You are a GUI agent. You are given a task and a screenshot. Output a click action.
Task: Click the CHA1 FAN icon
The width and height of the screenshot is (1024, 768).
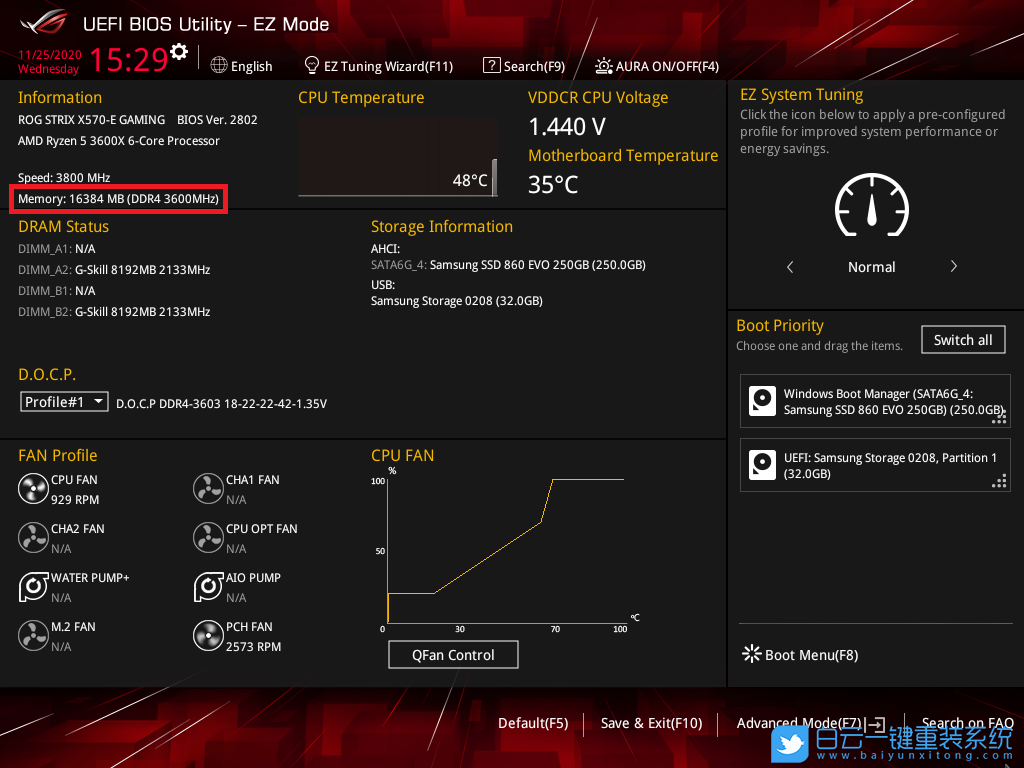[x=208, y=489]
